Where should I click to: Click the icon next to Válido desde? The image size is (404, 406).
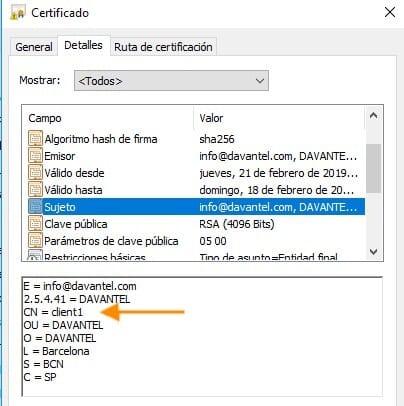pos(35,173)
